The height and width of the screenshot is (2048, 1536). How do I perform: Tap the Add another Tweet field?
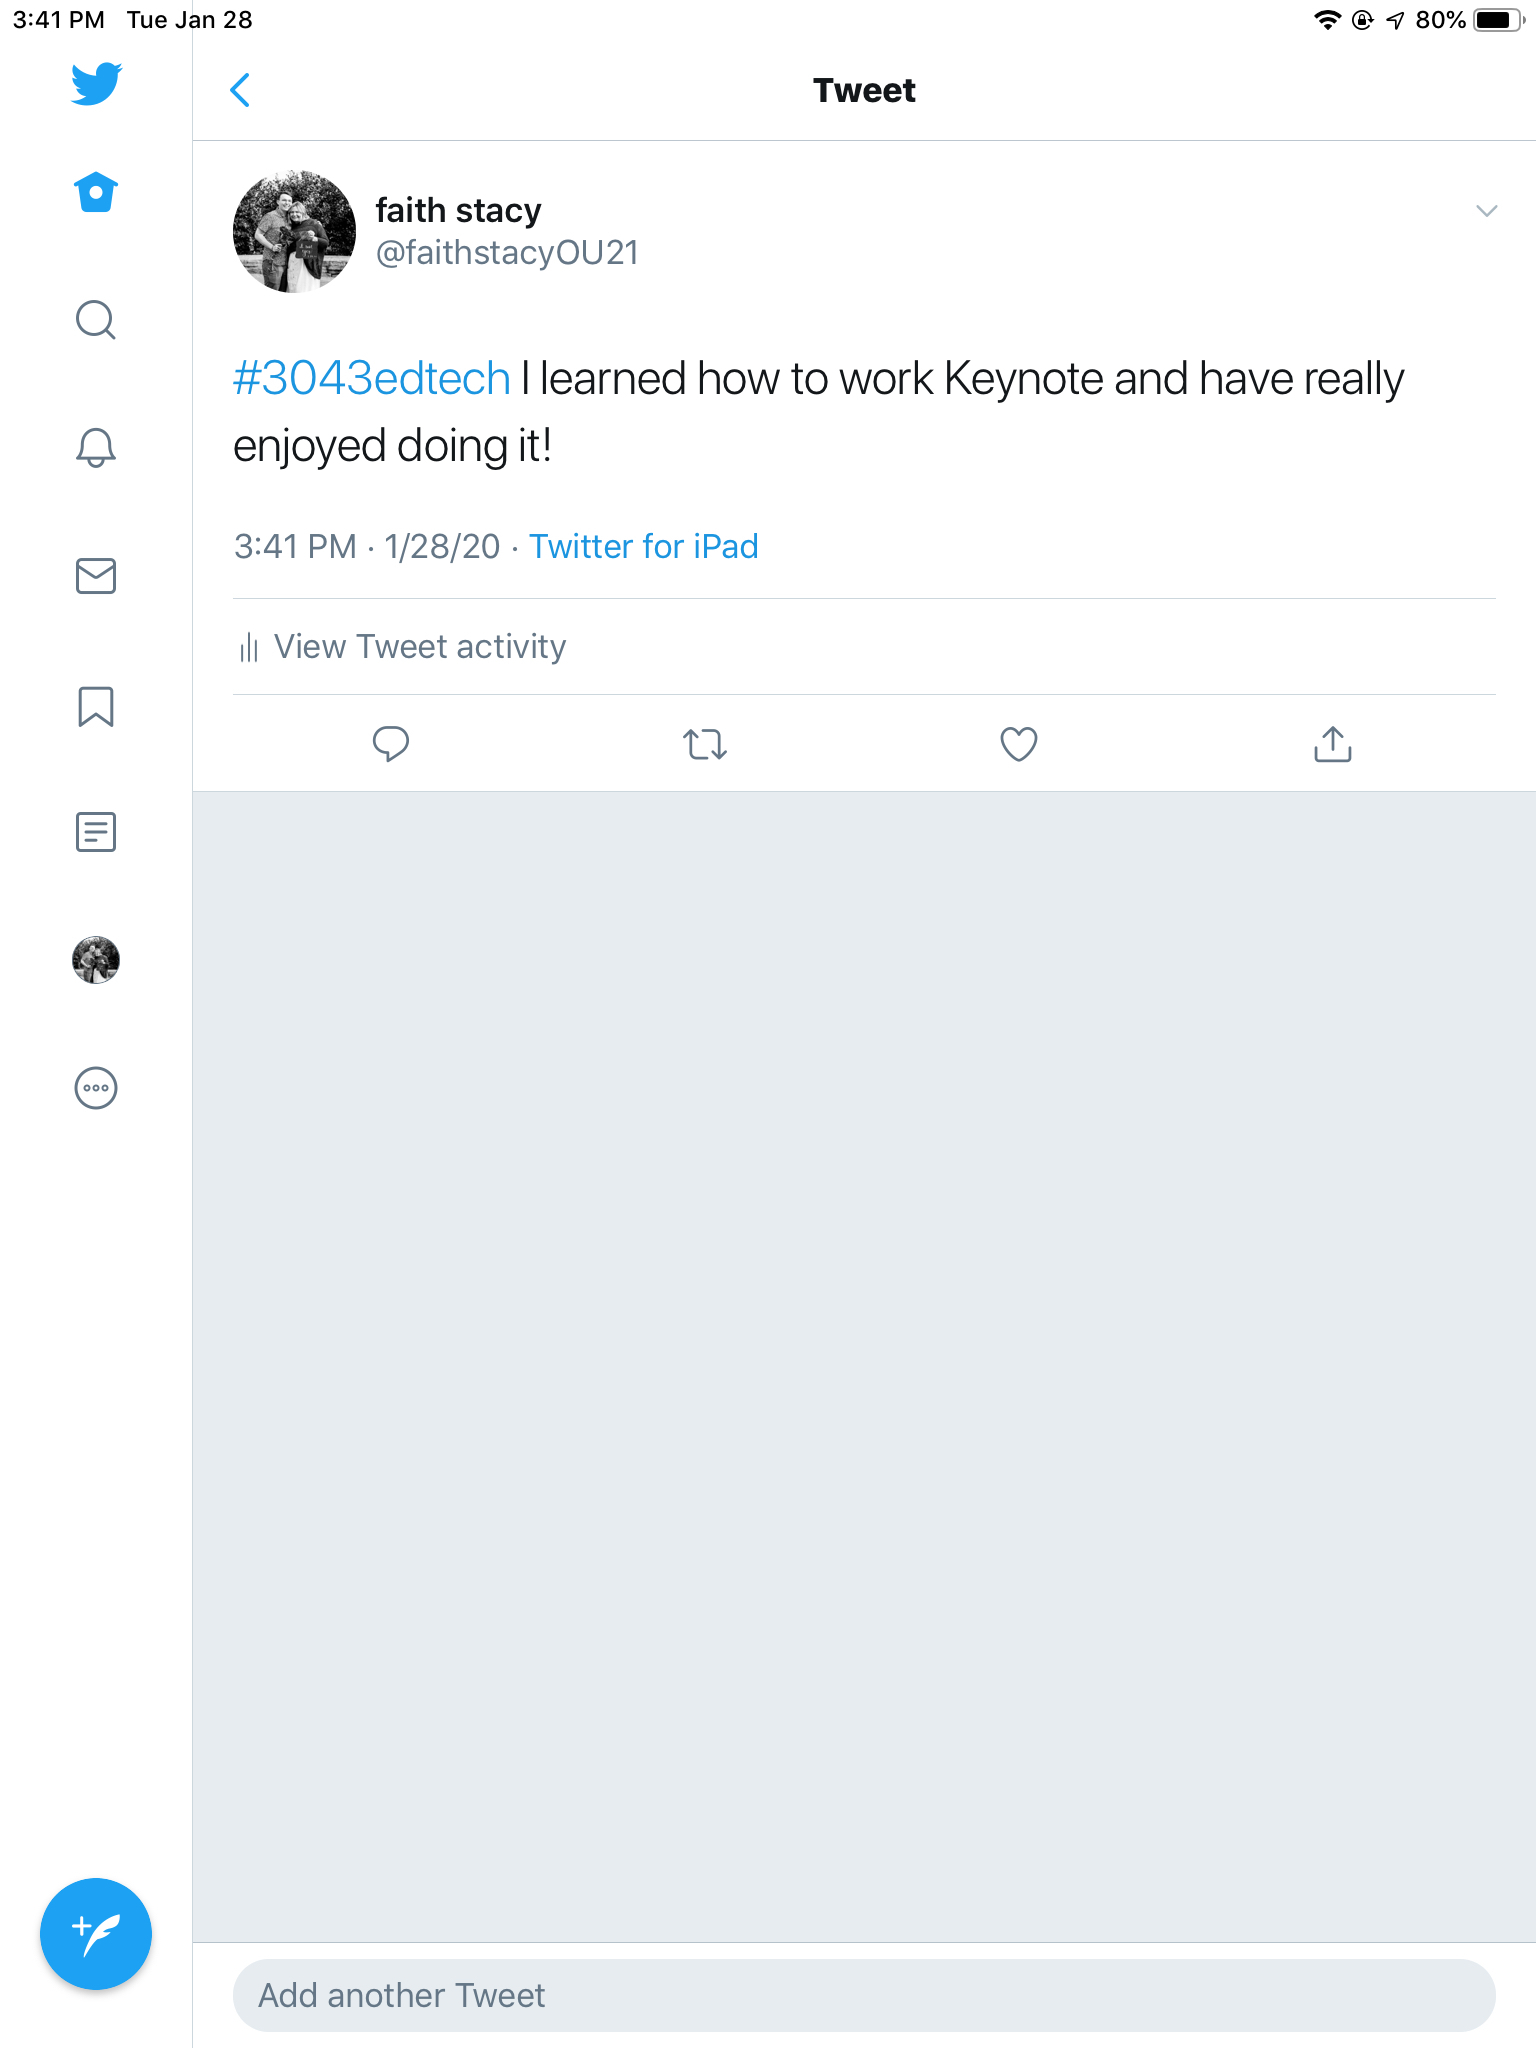[864, 1995]
